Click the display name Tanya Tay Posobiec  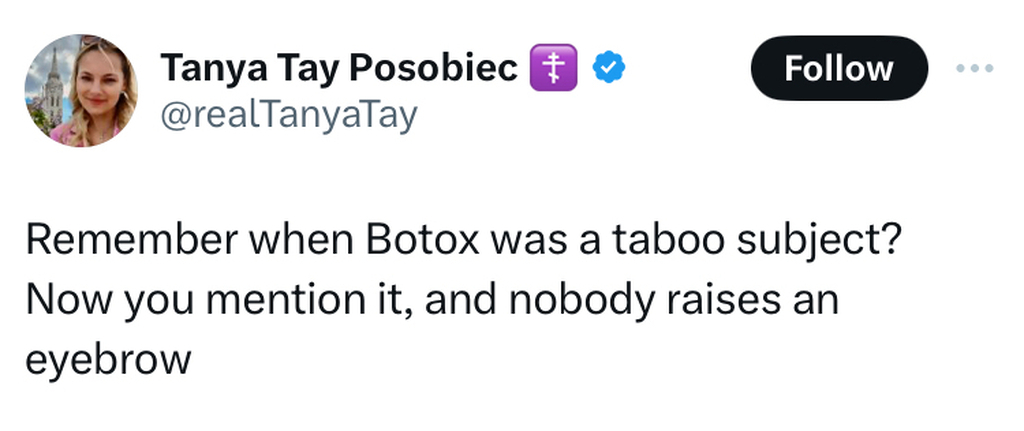[x=339, y=69]
